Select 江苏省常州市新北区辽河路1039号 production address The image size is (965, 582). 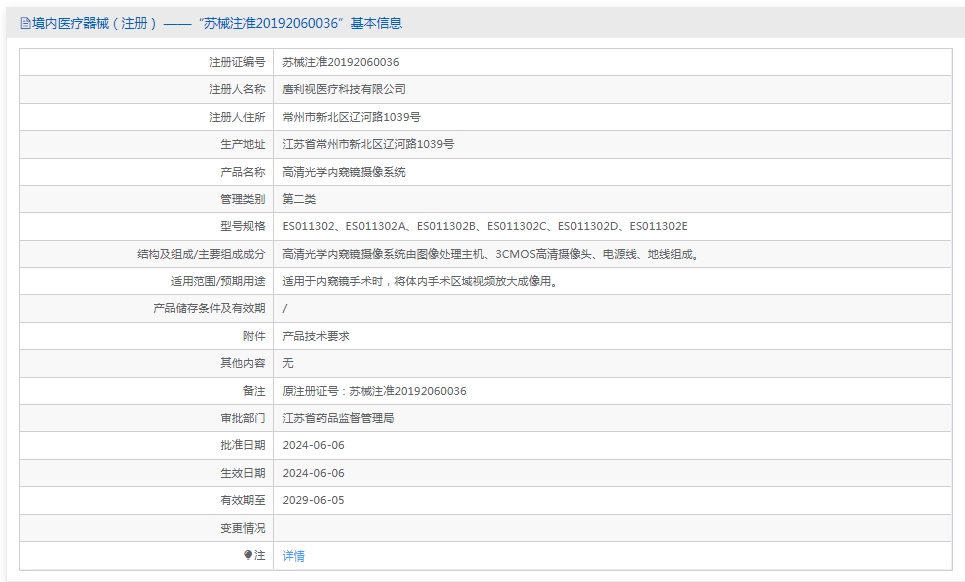coord(368,144)
